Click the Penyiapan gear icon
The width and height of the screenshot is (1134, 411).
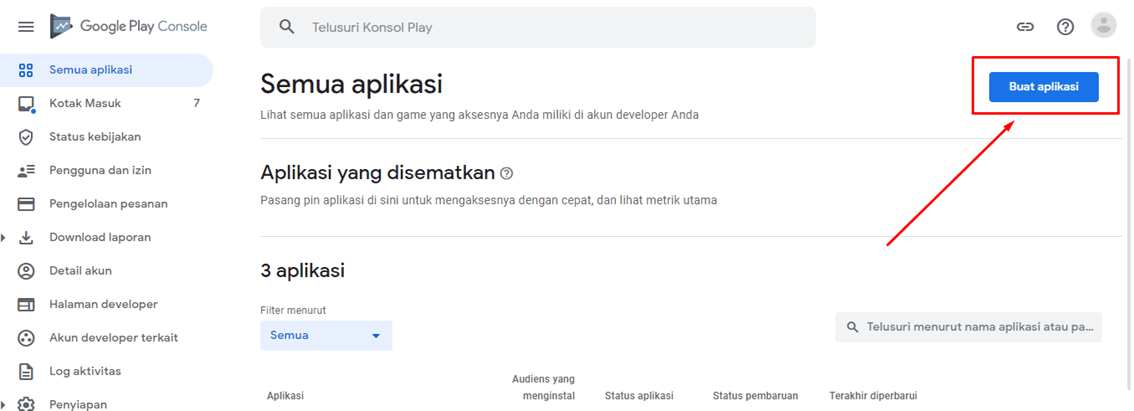pos(26,404)
